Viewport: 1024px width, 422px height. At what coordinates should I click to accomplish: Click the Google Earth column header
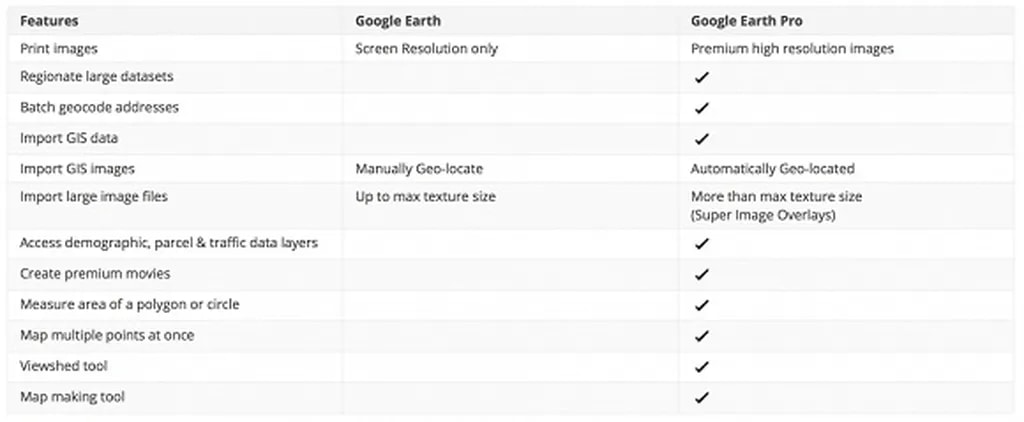pyautogui.click(x=398, y=20)
